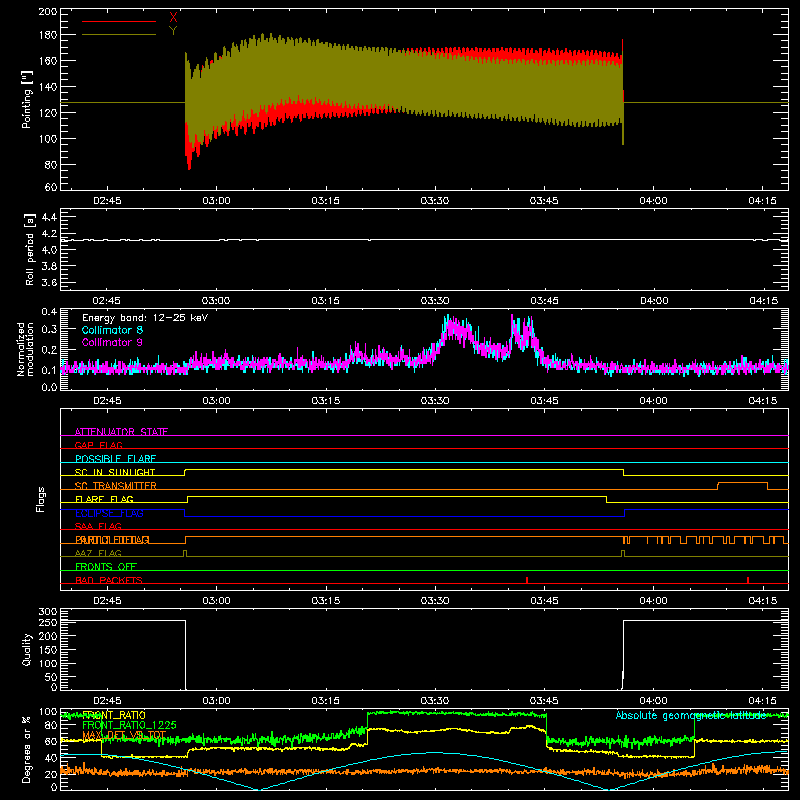Screen dimensions: 800x800
Task: Click the FRONT_RATIO legend label
Action: [114, 715]
